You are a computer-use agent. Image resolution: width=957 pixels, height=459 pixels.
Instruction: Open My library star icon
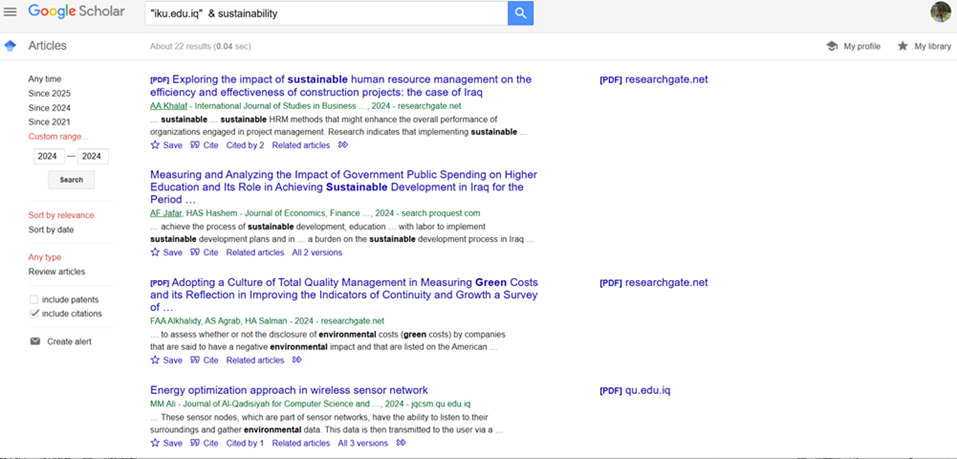click(903, 46)
